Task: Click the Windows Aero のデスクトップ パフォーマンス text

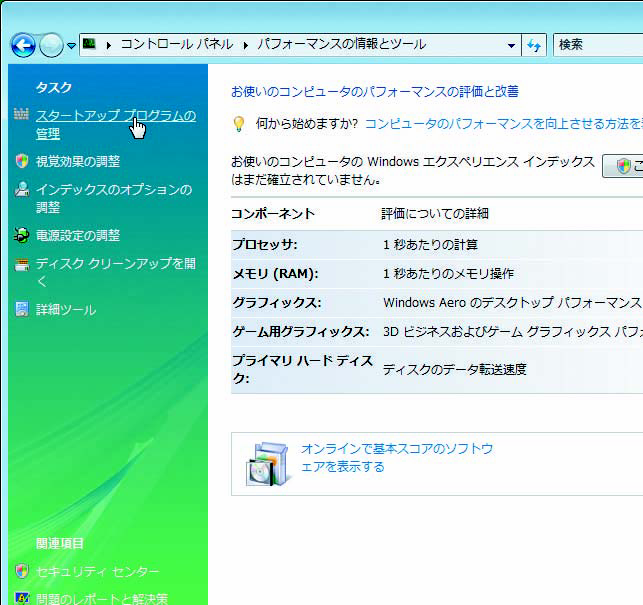Action: click(512, 303)
